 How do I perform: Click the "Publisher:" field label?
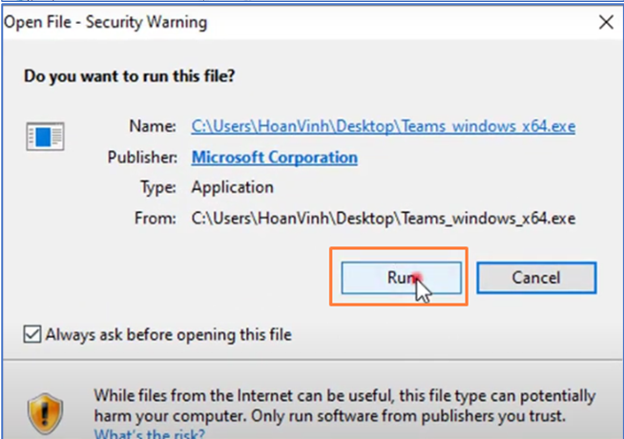(140, 157)
